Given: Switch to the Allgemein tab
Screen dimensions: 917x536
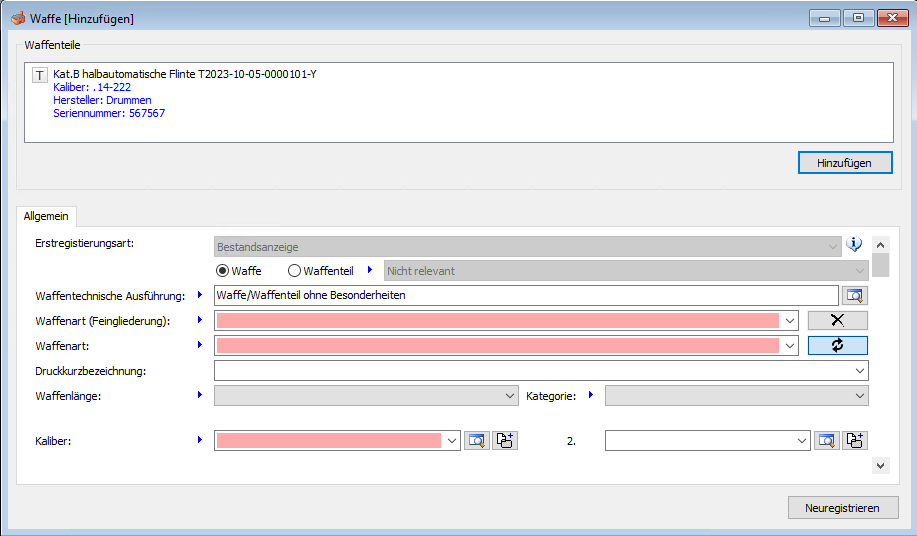Looking at the screenshot, I should tap(45, 216).
